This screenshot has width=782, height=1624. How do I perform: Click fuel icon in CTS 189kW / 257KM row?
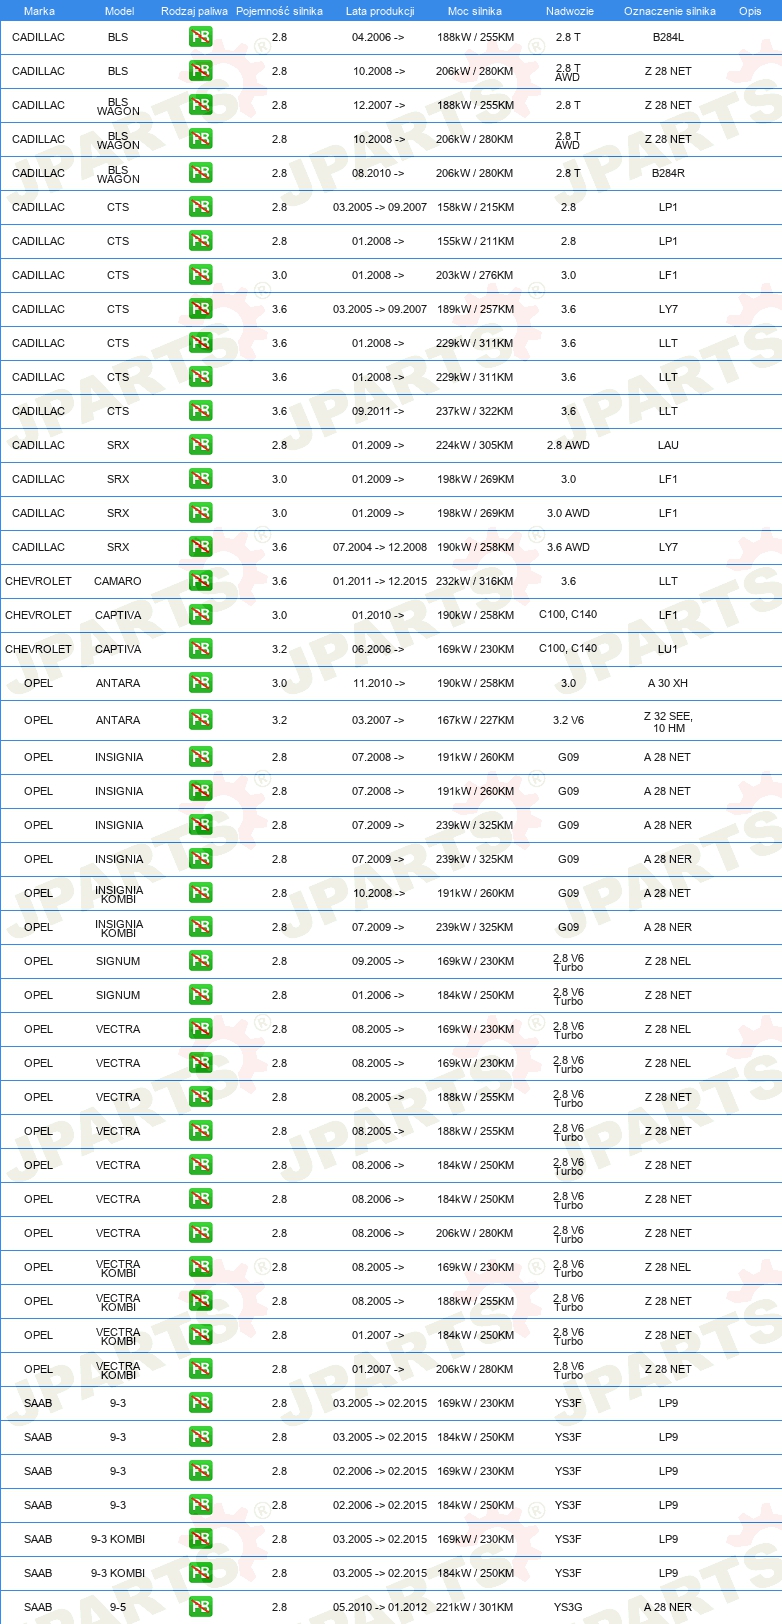point(200,309)
